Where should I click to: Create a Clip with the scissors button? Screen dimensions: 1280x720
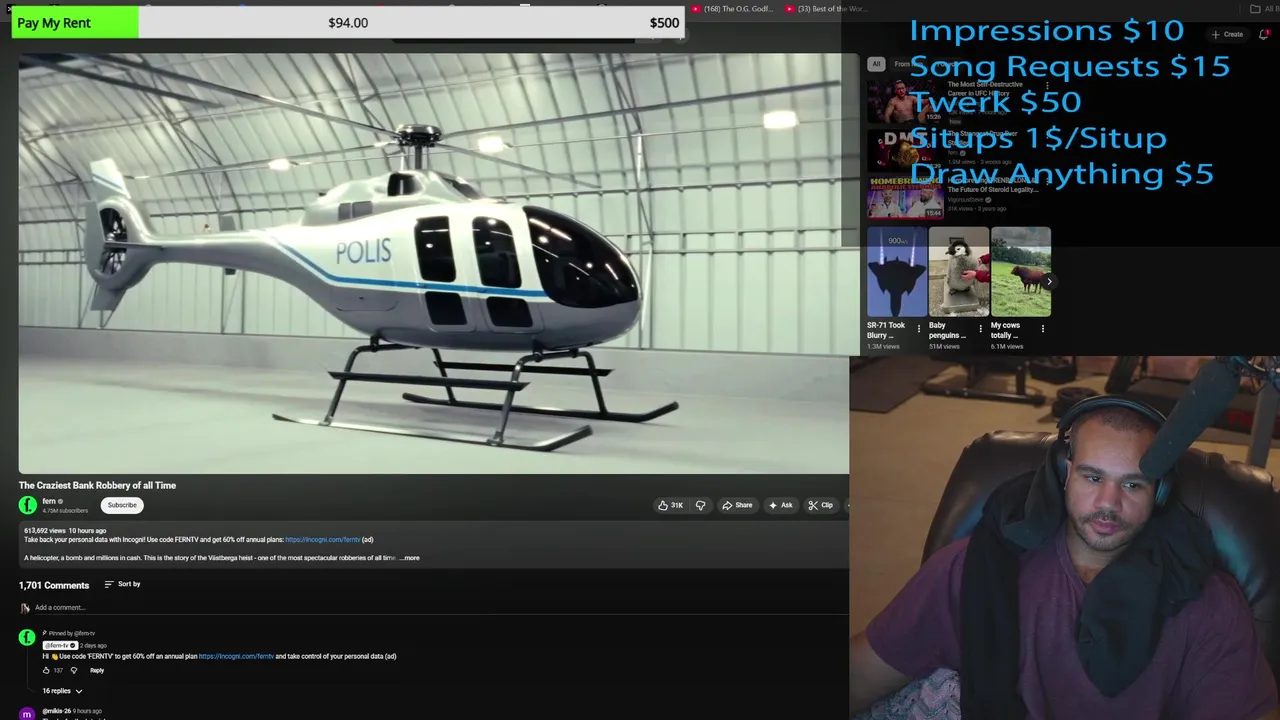pos(820,505)
